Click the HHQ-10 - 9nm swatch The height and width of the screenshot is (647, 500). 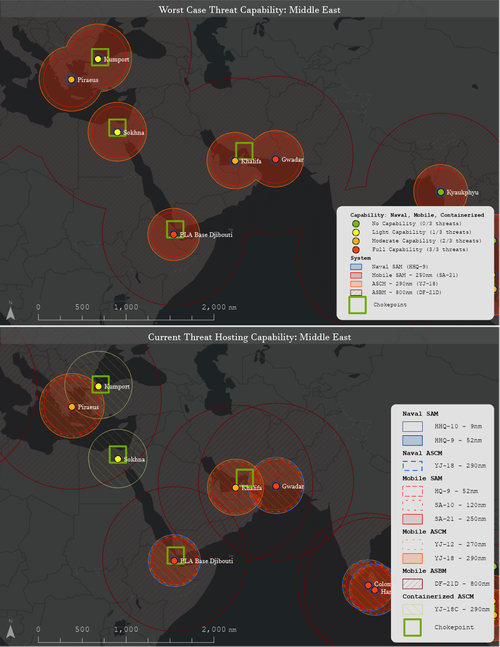tap(413, 427)
